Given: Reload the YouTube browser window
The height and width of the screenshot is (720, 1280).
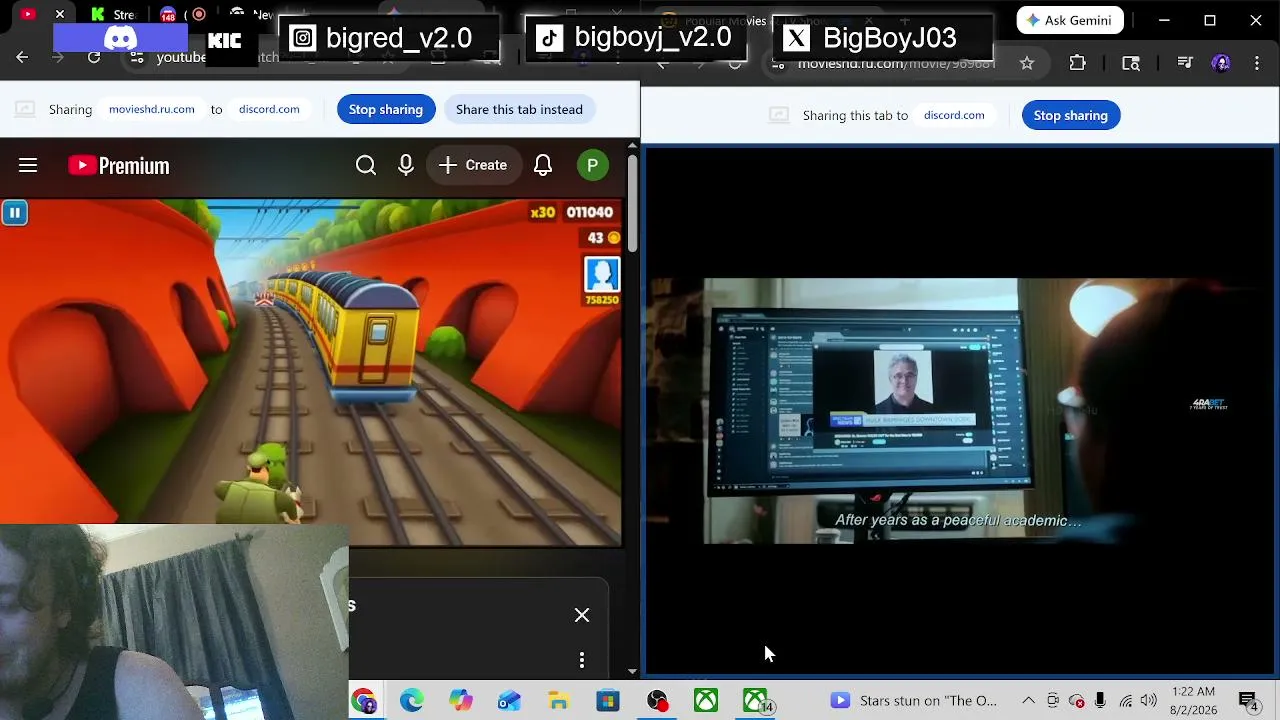Looking at the screenshot, I should tap(94, 57).
